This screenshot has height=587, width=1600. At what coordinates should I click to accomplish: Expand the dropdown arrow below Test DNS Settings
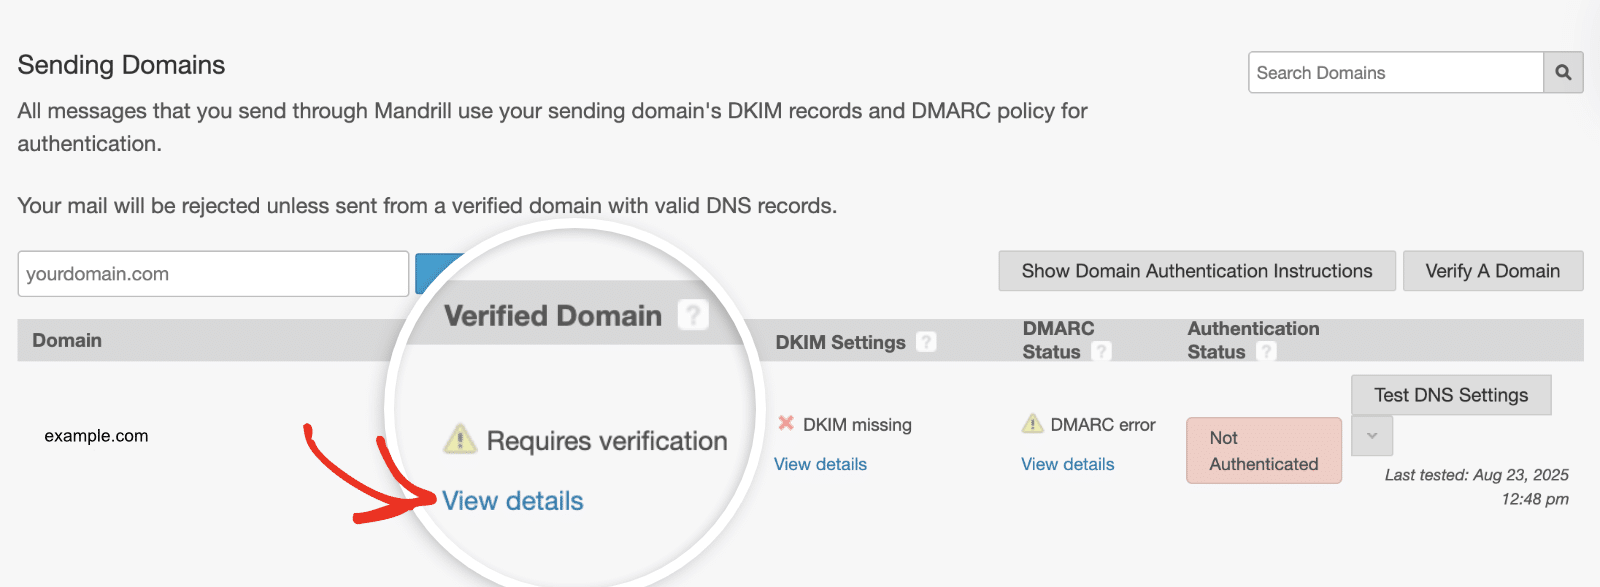1372,436
